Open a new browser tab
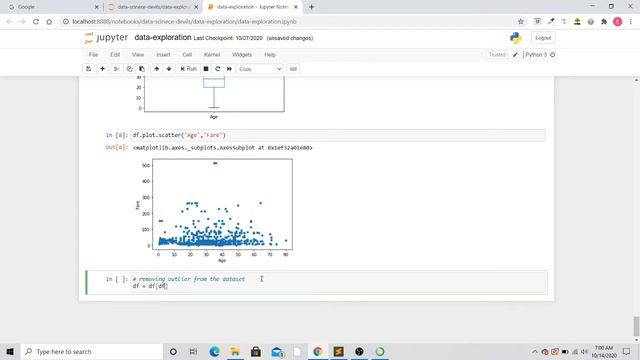This screenshot has width=640, height=360. pos(311,7)
